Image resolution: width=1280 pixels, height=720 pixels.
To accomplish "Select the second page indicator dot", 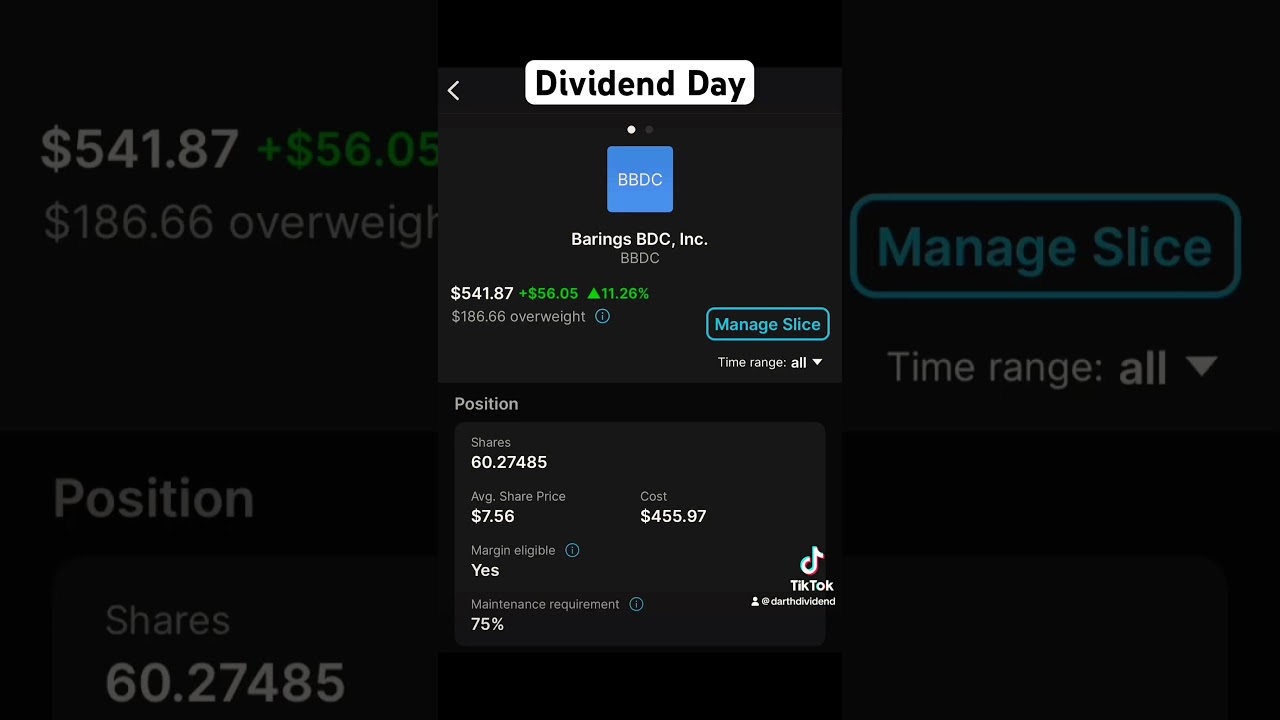I will tap(649, 129).
